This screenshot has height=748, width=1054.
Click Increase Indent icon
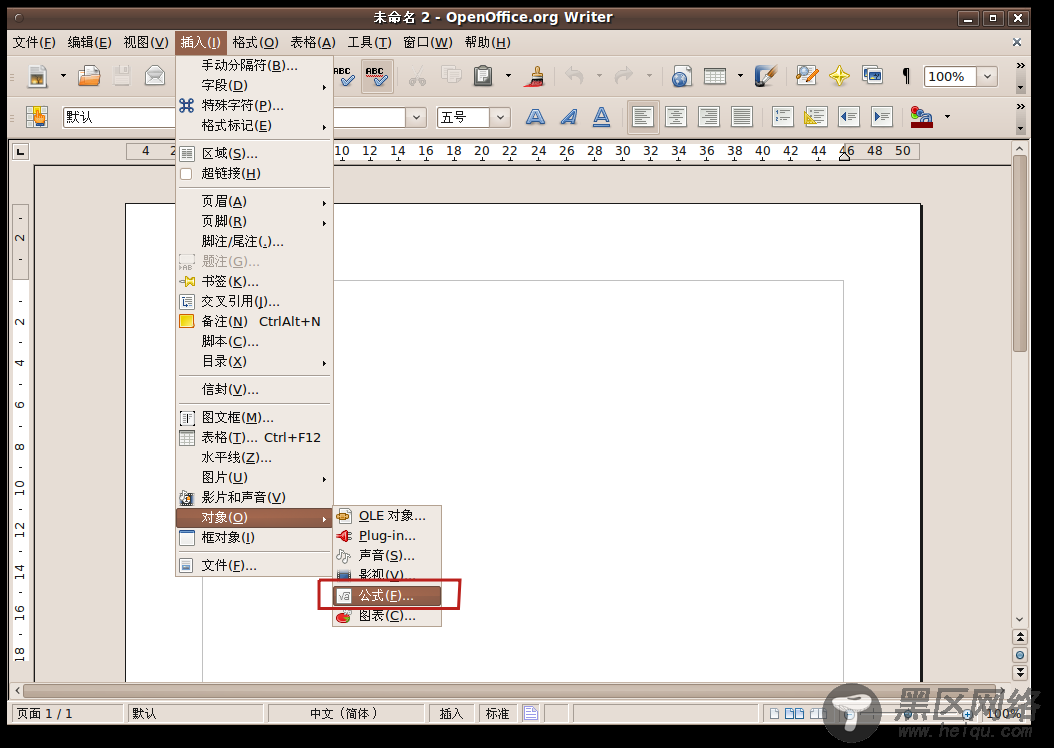tap(882, 117)
